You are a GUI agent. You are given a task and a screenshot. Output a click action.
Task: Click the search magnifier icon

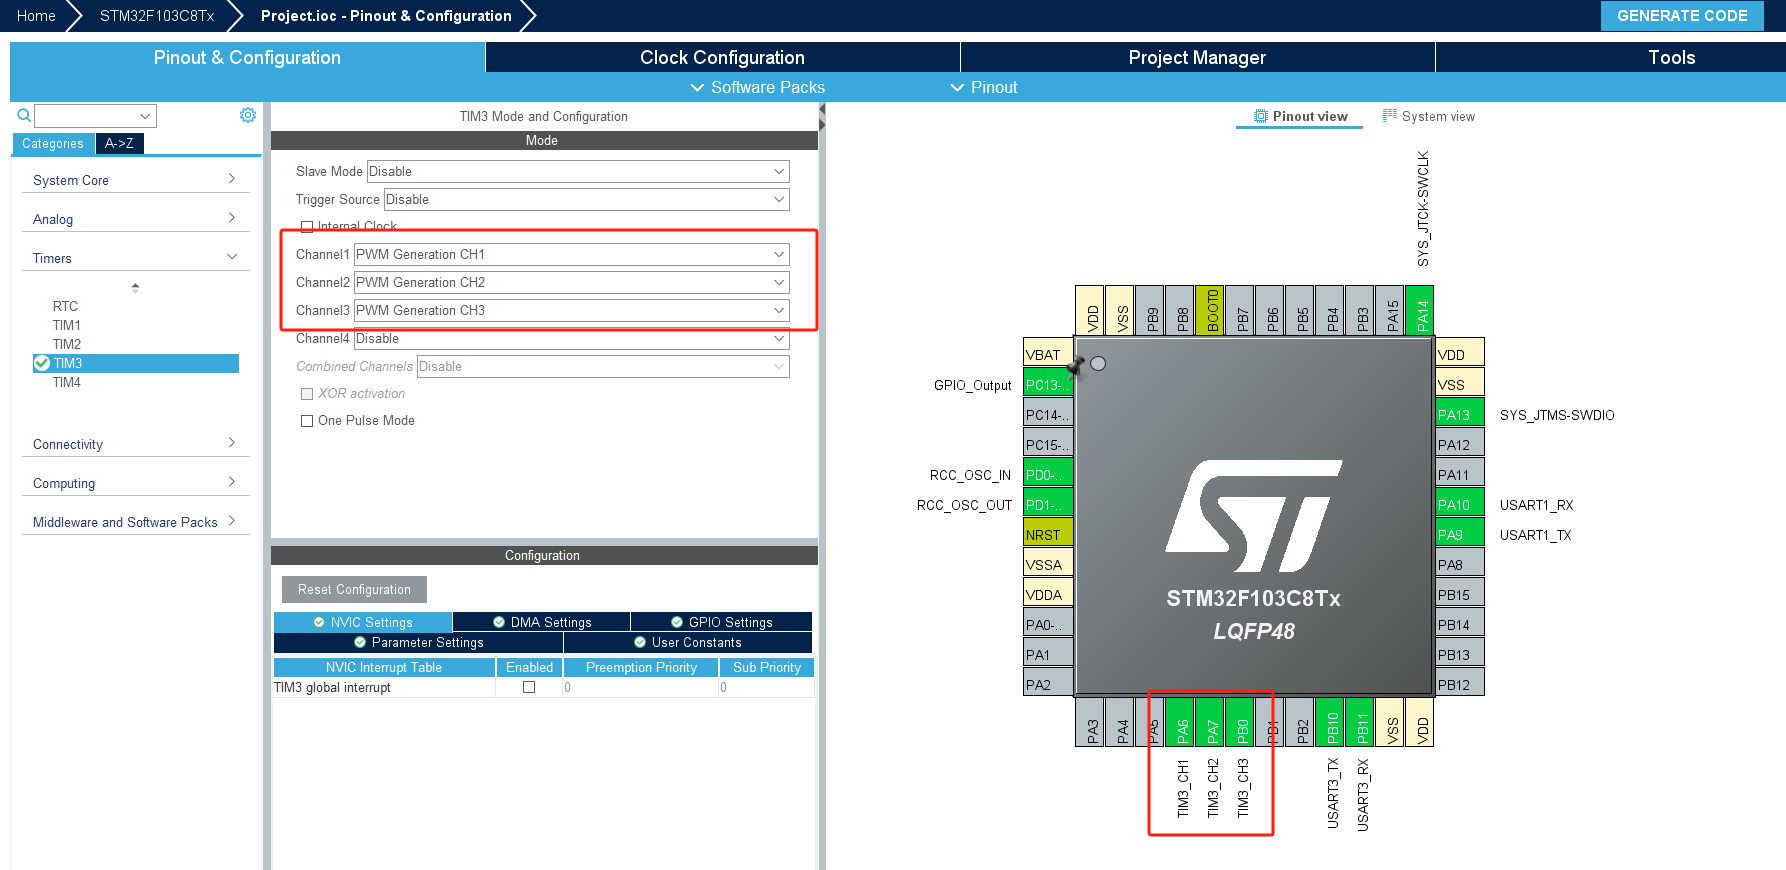tap(24, 116)
